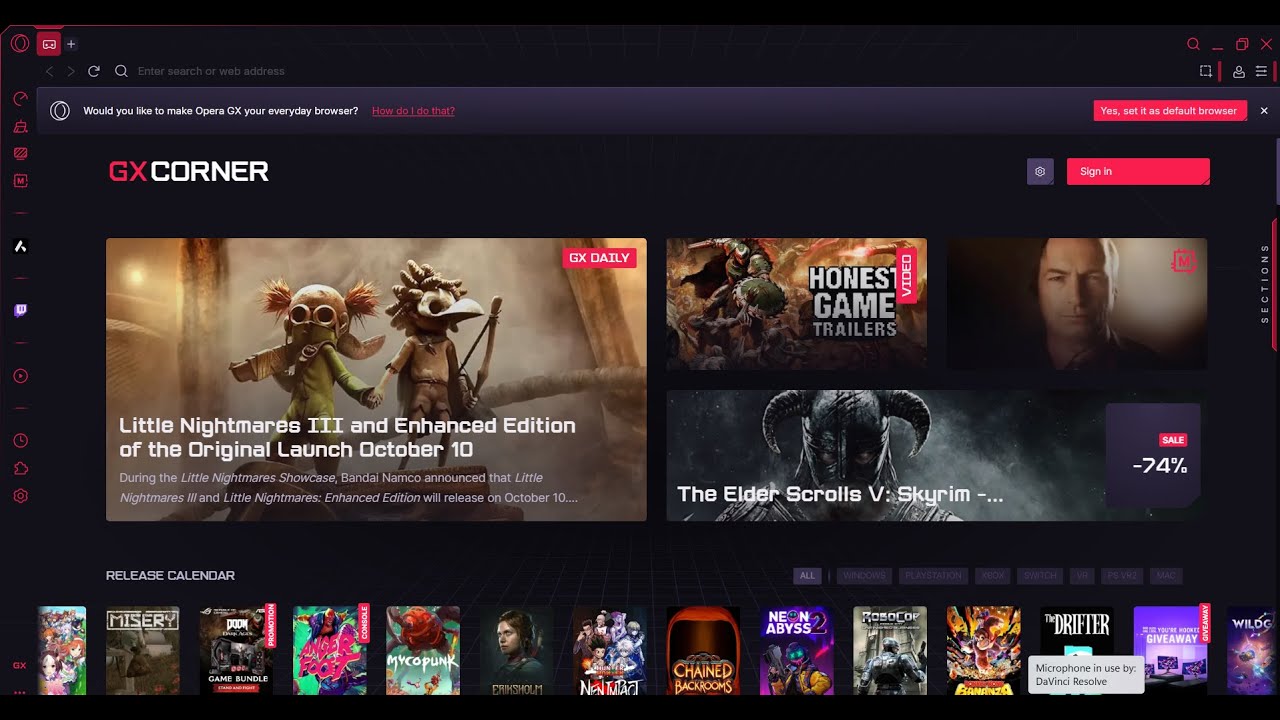Filter release calendar by Xbox
The width and height of the screenshot is (1280, 720).
click(993, 576)
